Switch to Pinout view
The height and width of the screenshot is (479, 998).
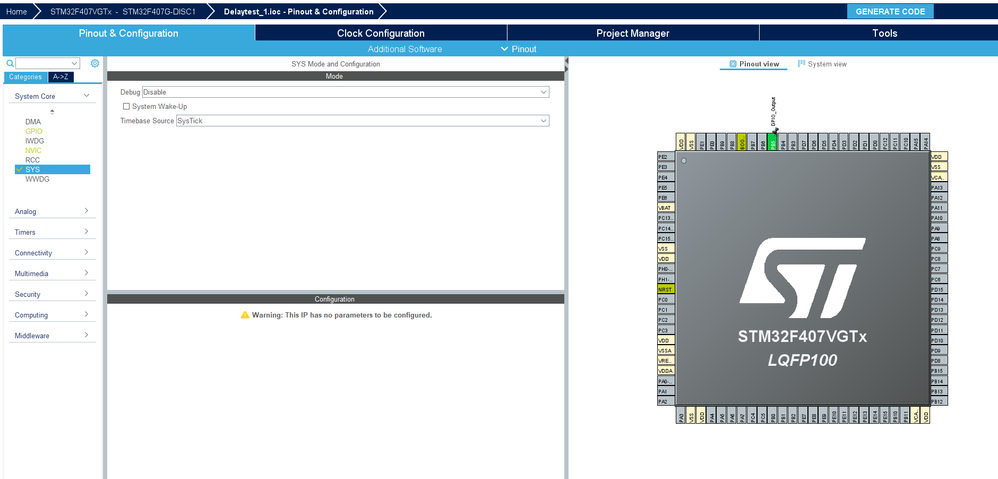(754, 64)
